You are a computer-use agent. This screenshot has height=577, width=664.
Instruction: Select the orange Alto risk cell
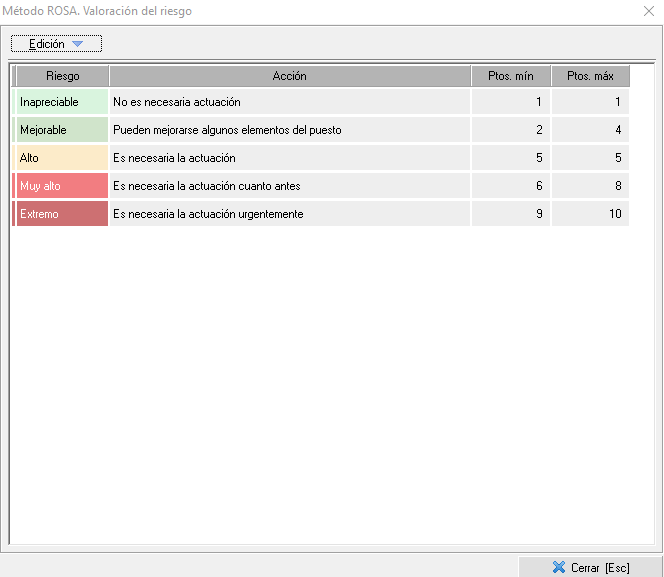(x=62, y=158)
